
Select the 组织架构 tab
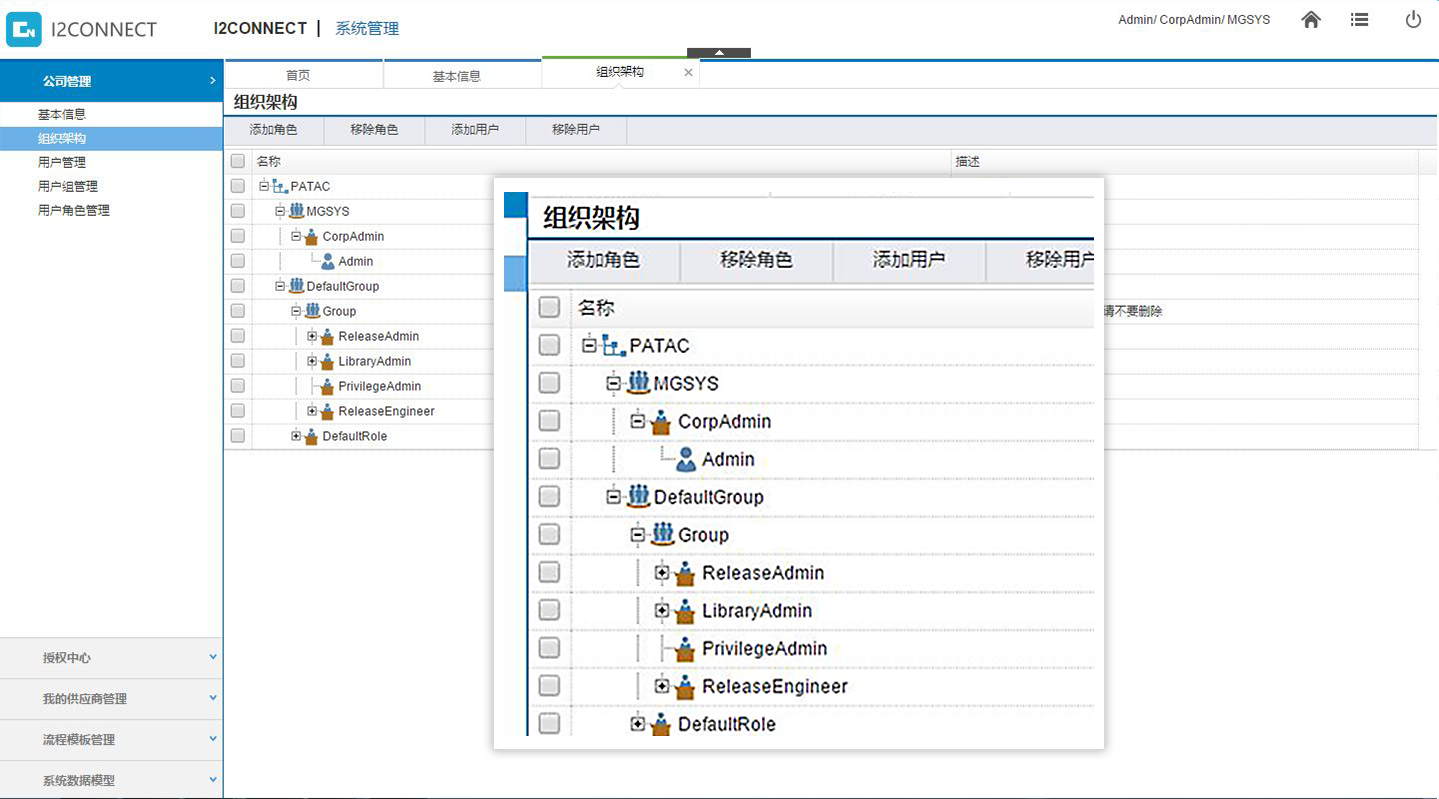[620, 72]
